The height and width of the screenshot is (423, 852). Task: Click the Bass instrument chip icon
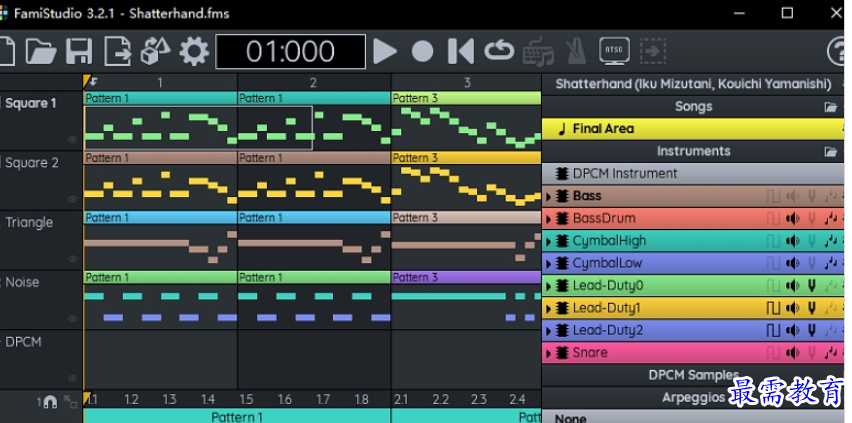click(x=562, y=196)
